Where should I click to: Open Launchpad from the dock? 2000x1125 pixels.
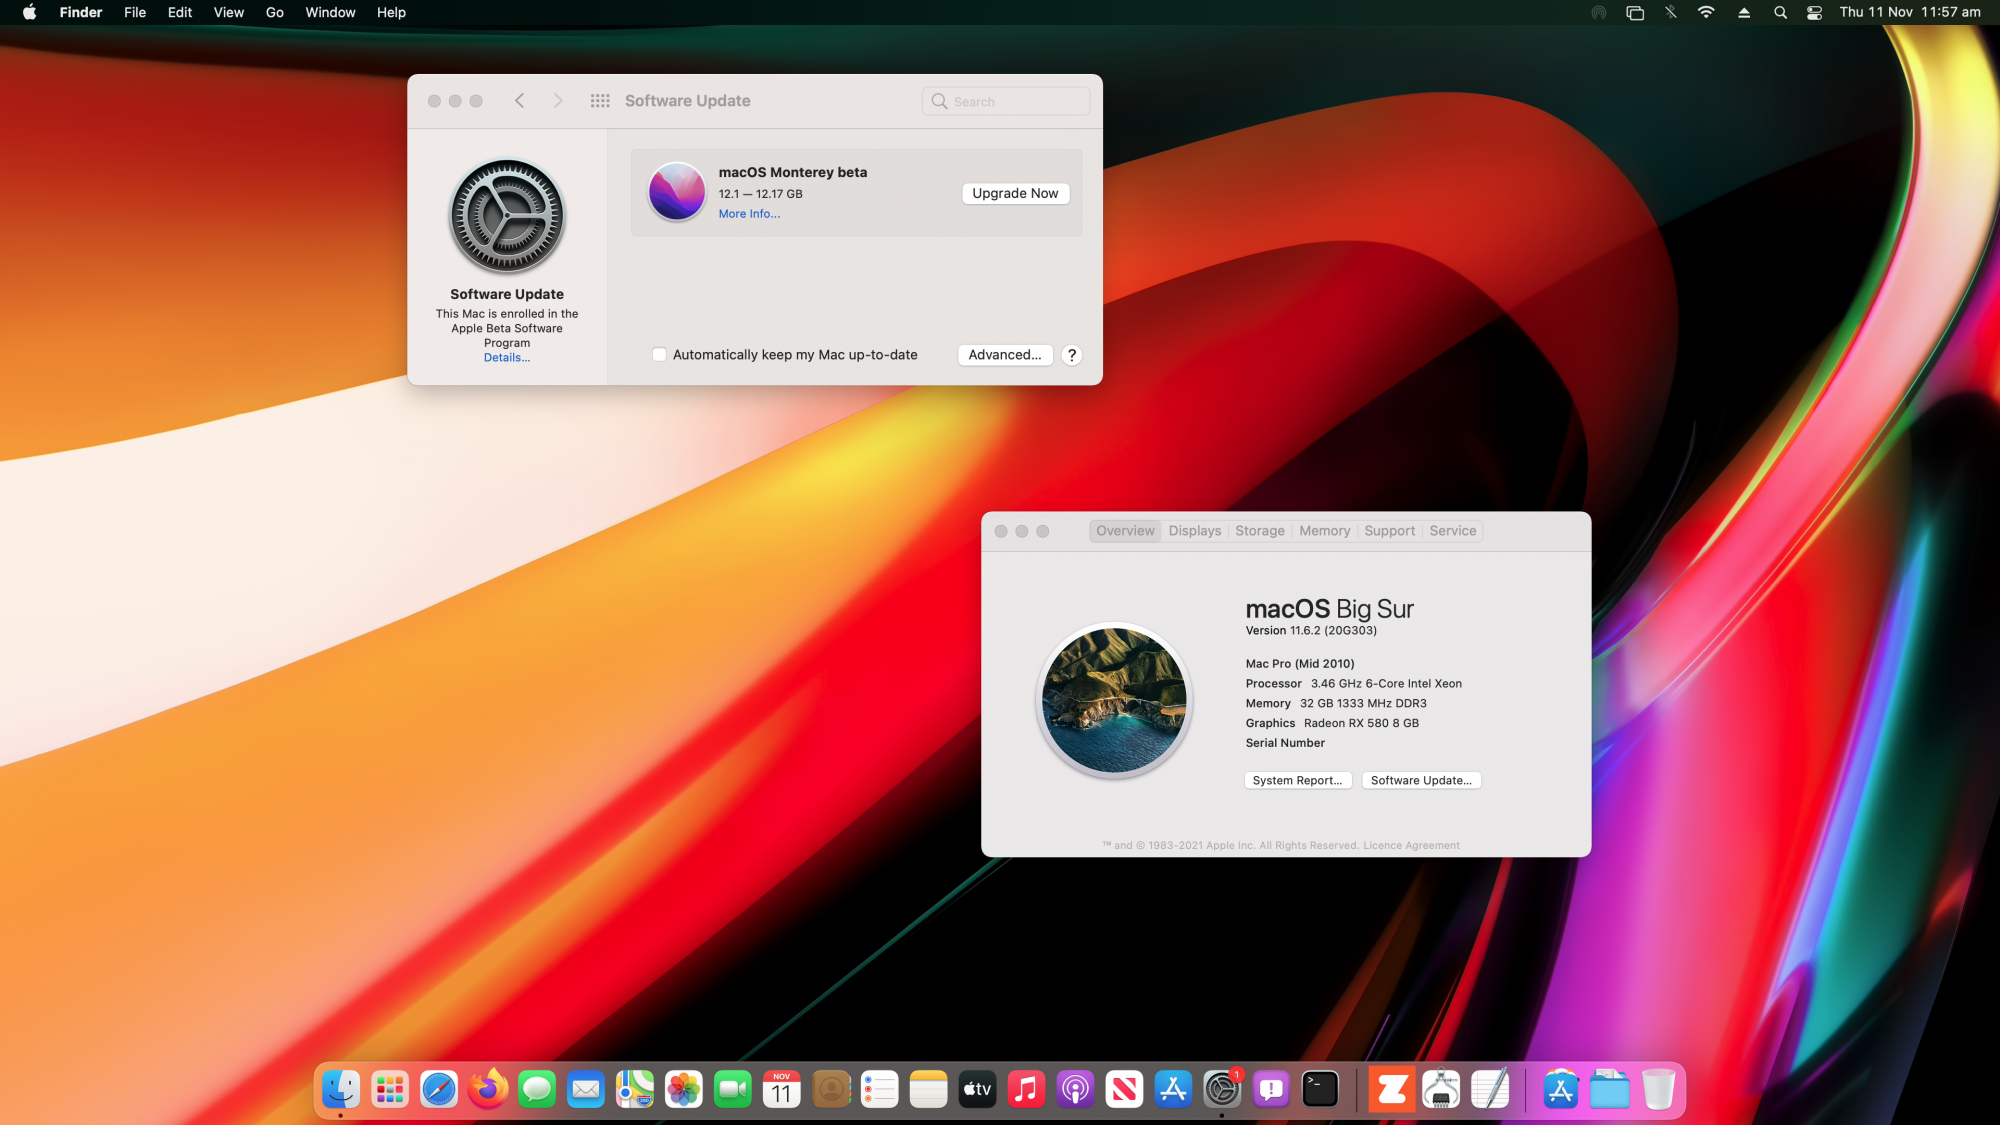pyautogui.click(x=390, y=1089)
